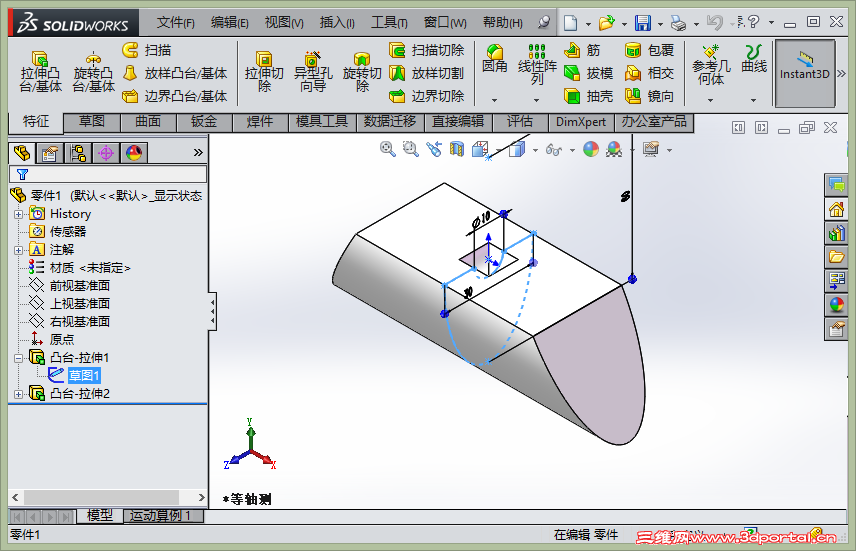This screenshot has width=856, height=551.
Task: Collapse the 凸台-拉伸1 feature node
Action: point(19,358)
